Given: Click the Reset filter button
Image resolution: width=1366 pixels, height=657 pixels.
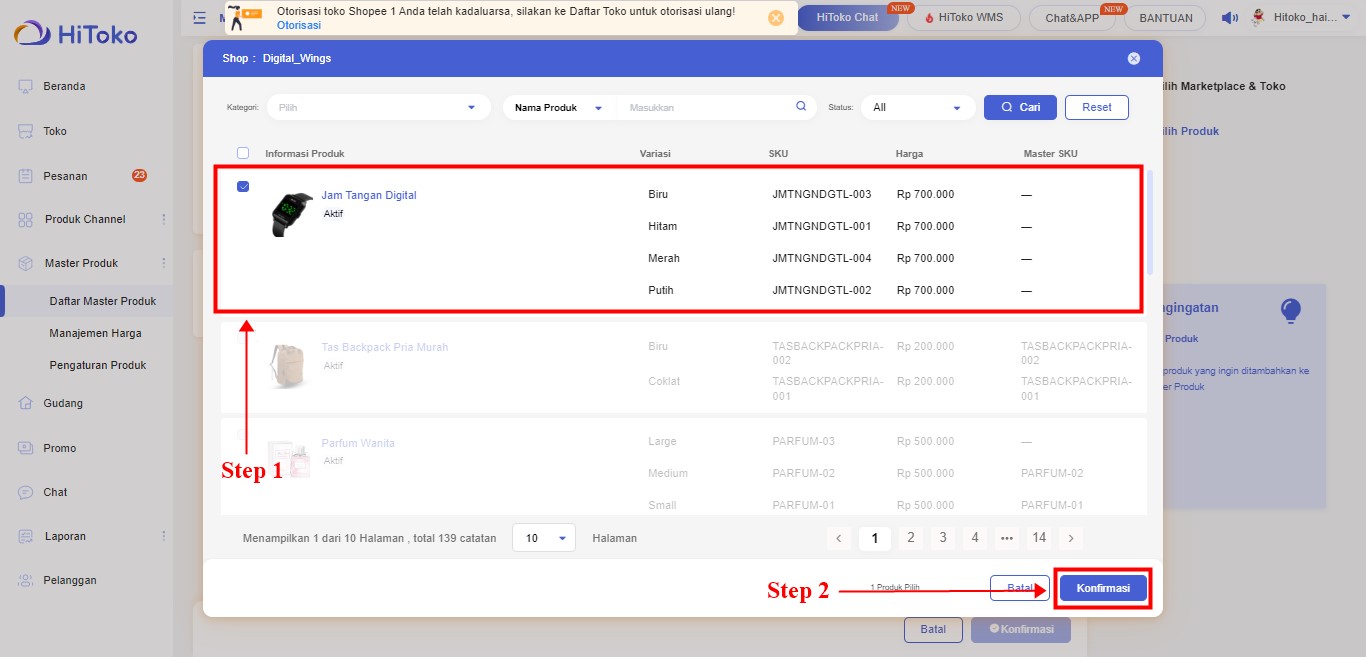Looking at the screenshot, I should (x=1096, y=107).
